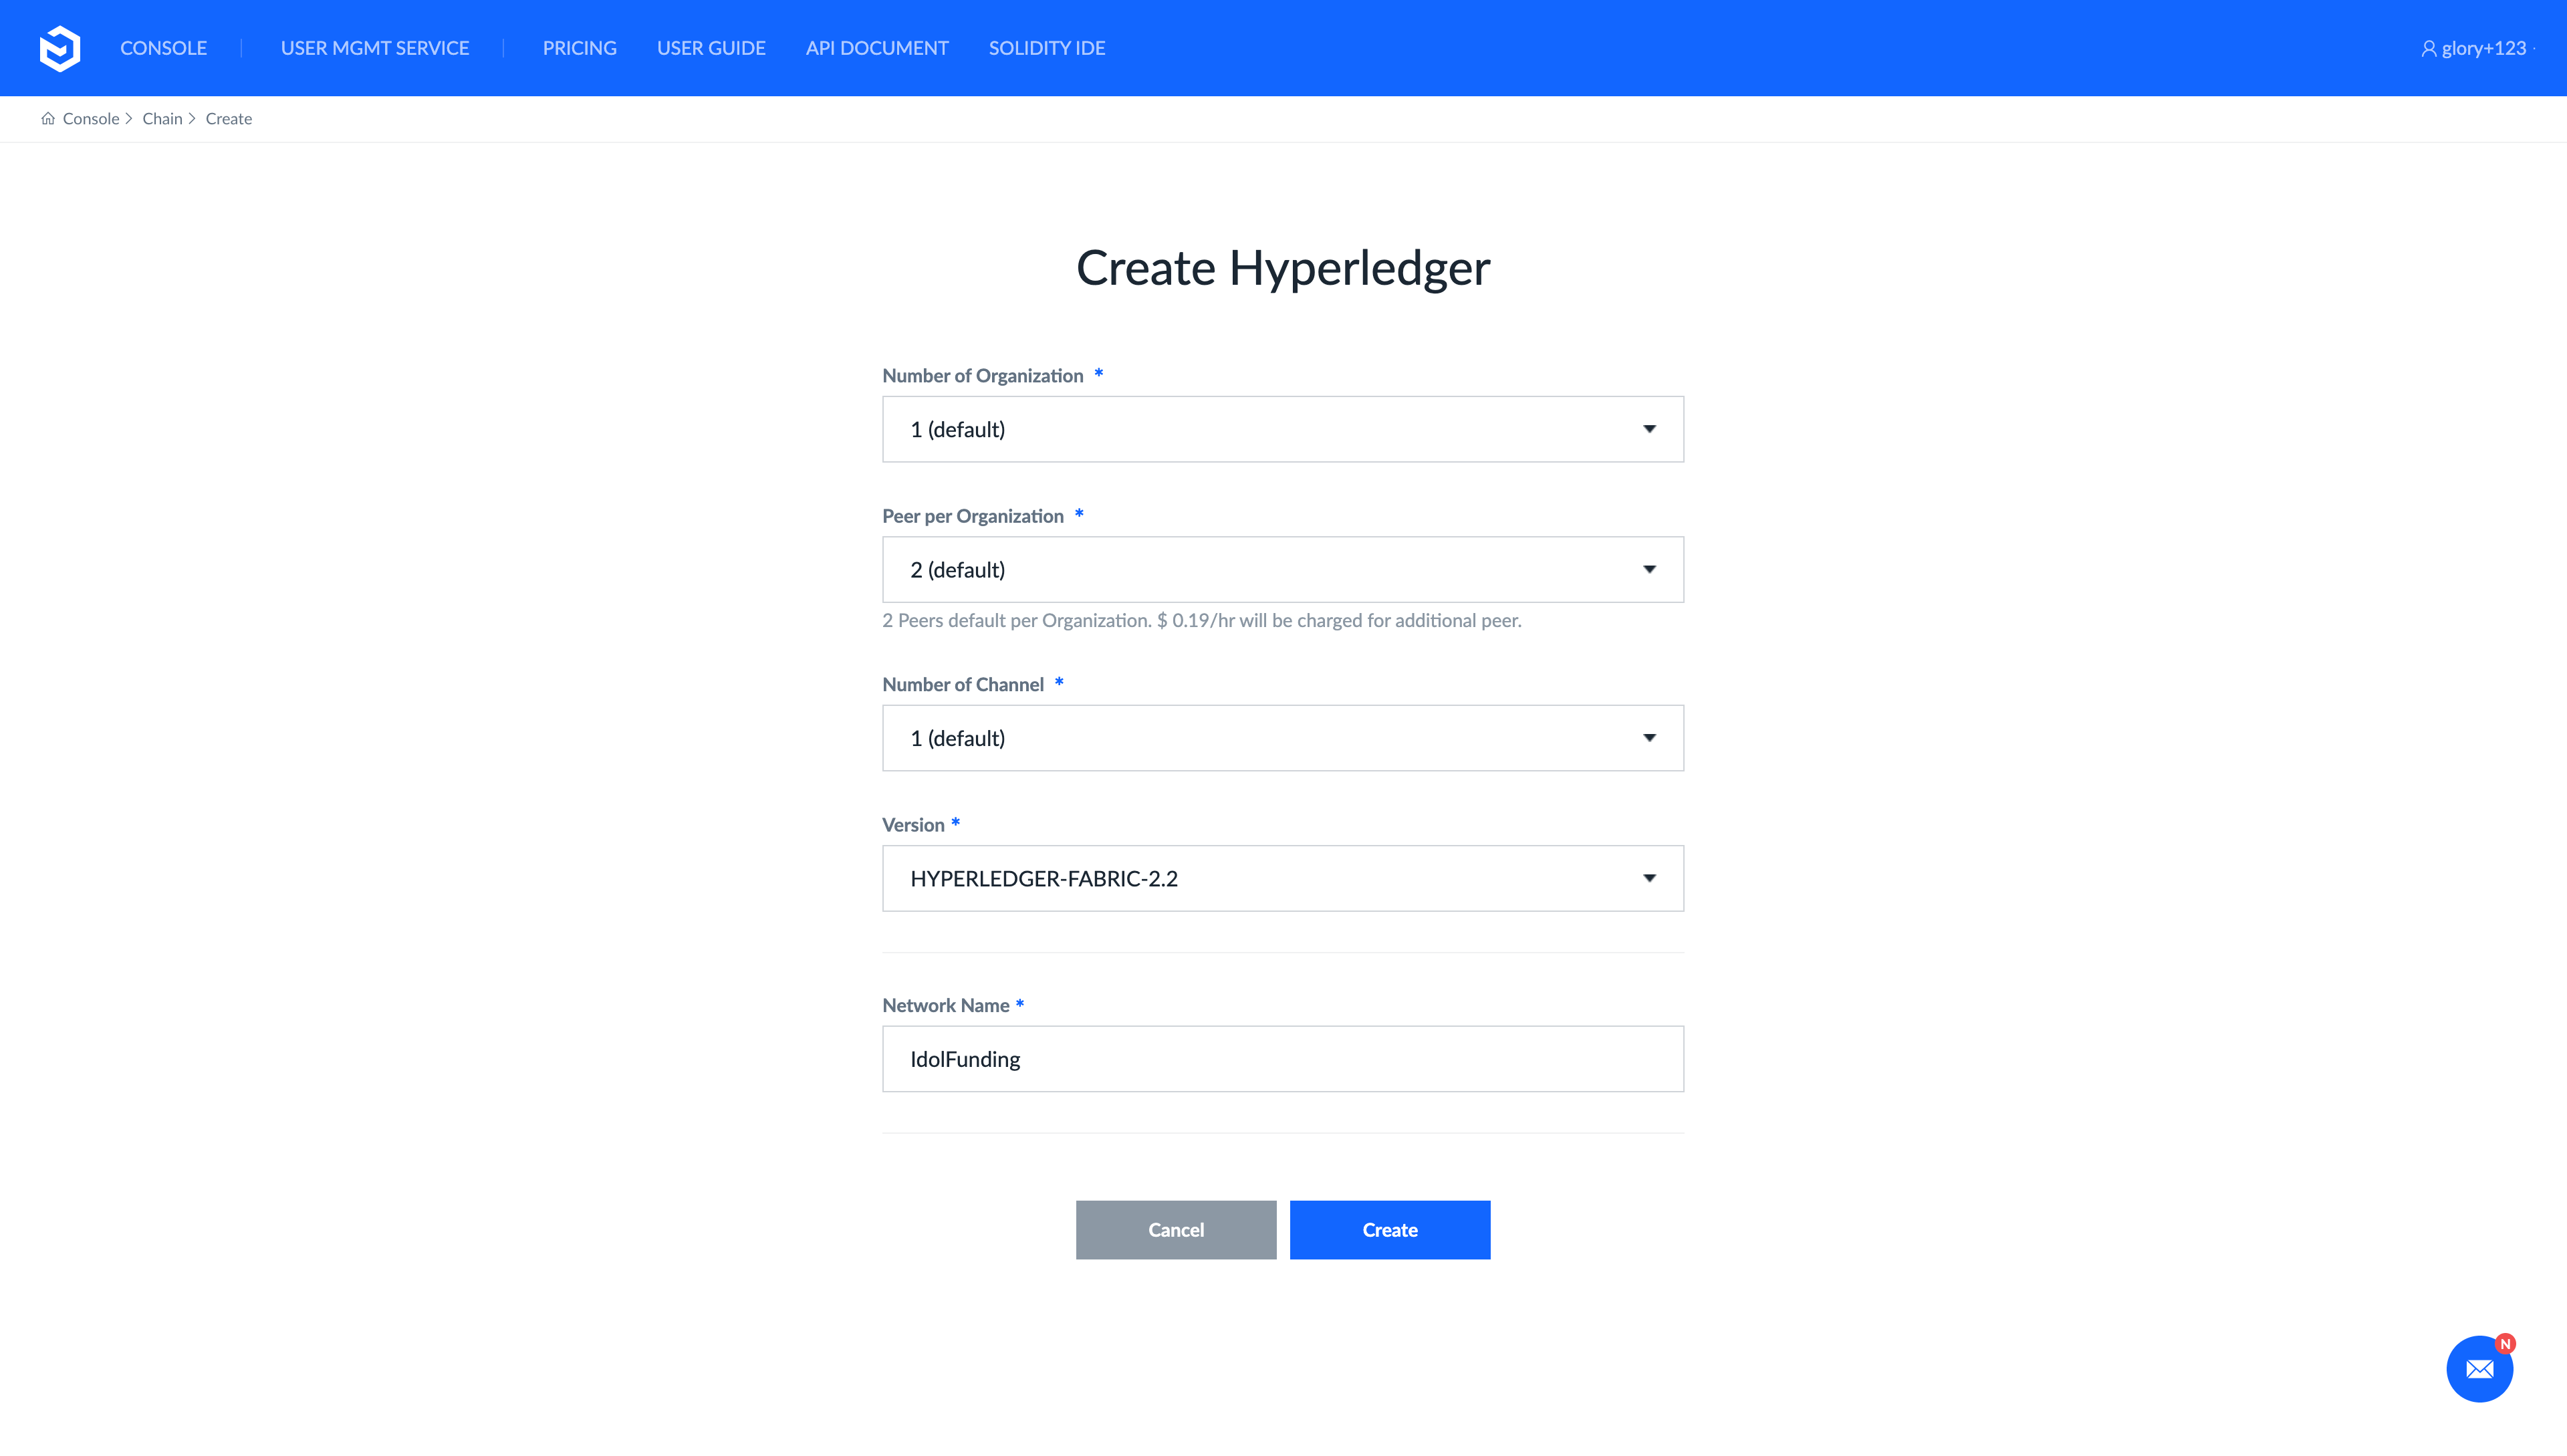
Task: Click the Console breadcrumb link
Action: pos(91,119)
